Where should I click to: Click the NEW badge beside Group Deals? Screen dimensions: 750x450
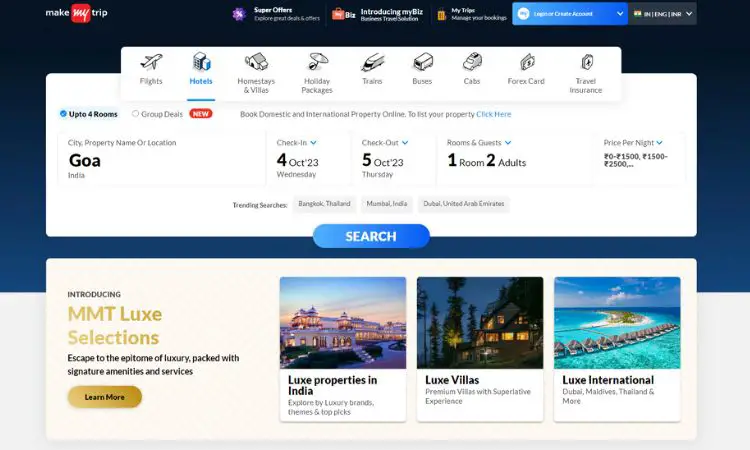pos(201,114)
